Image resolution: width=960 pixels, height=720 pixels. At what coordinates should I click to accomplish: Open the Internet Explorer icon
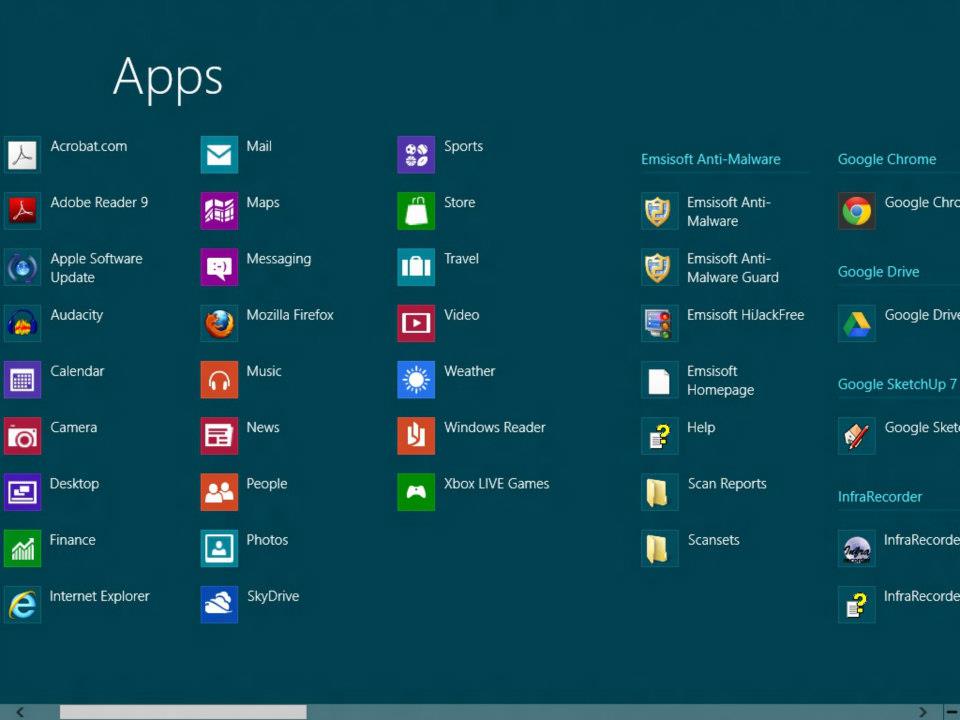(22, 605)
